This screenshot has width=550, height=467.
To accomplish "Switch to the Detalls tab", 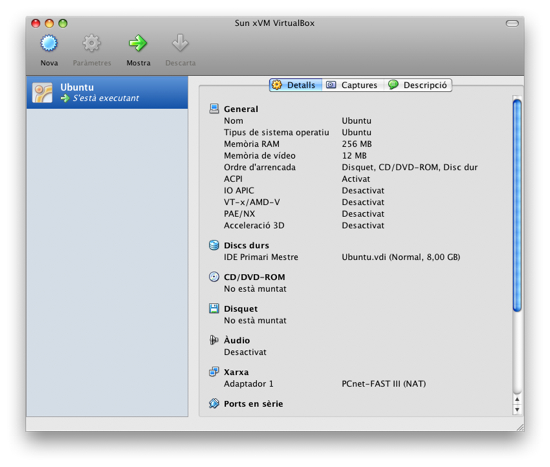I will [x=295, y=85].
